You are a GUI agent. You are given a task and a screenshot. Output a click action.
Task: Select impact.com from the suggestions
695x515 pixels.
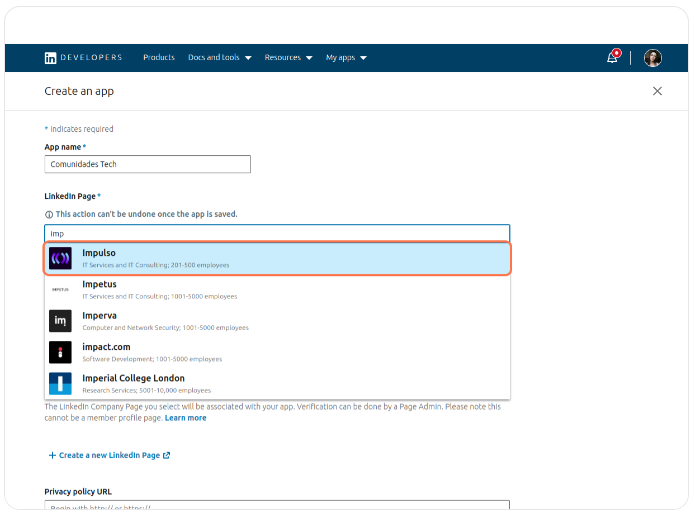pos(277,352)
